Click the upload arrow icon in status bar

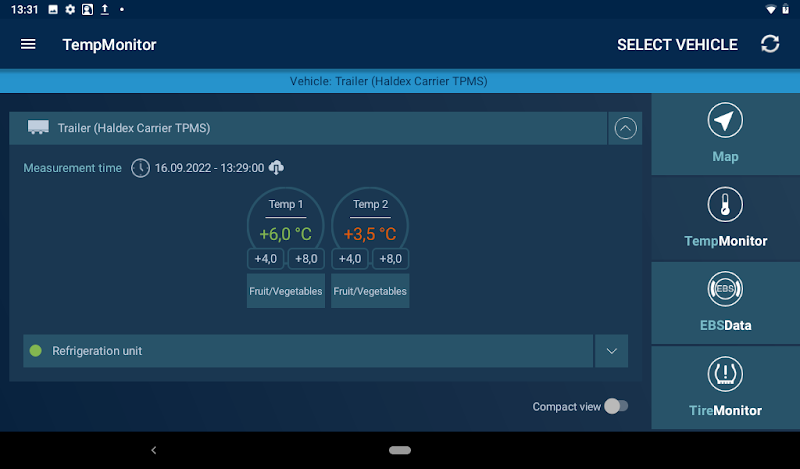coord(105,9)
